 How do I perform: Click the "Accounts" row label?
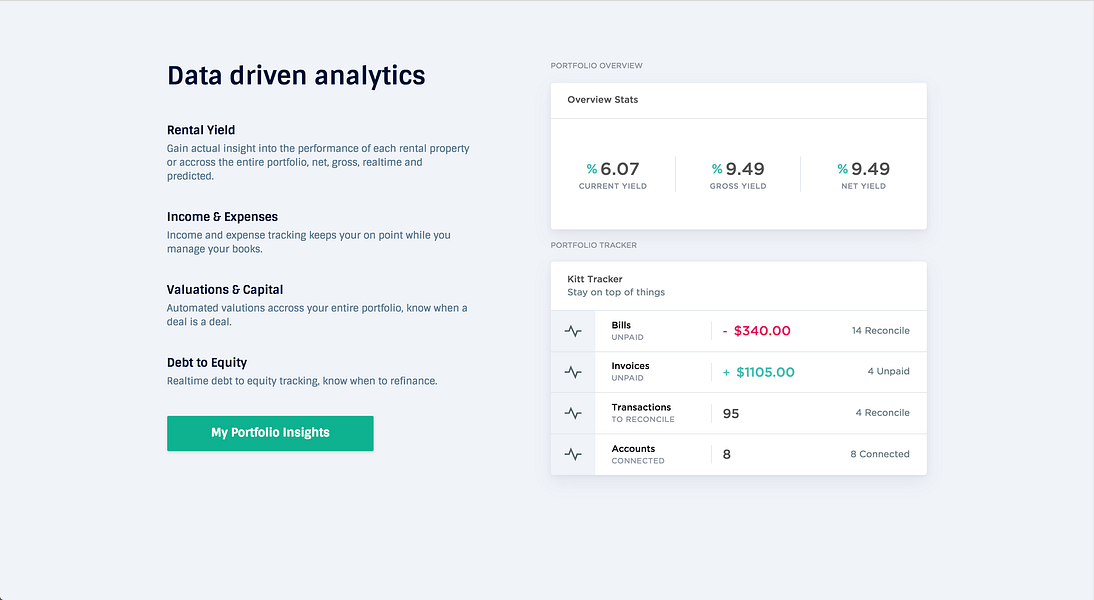coord(633,449)
